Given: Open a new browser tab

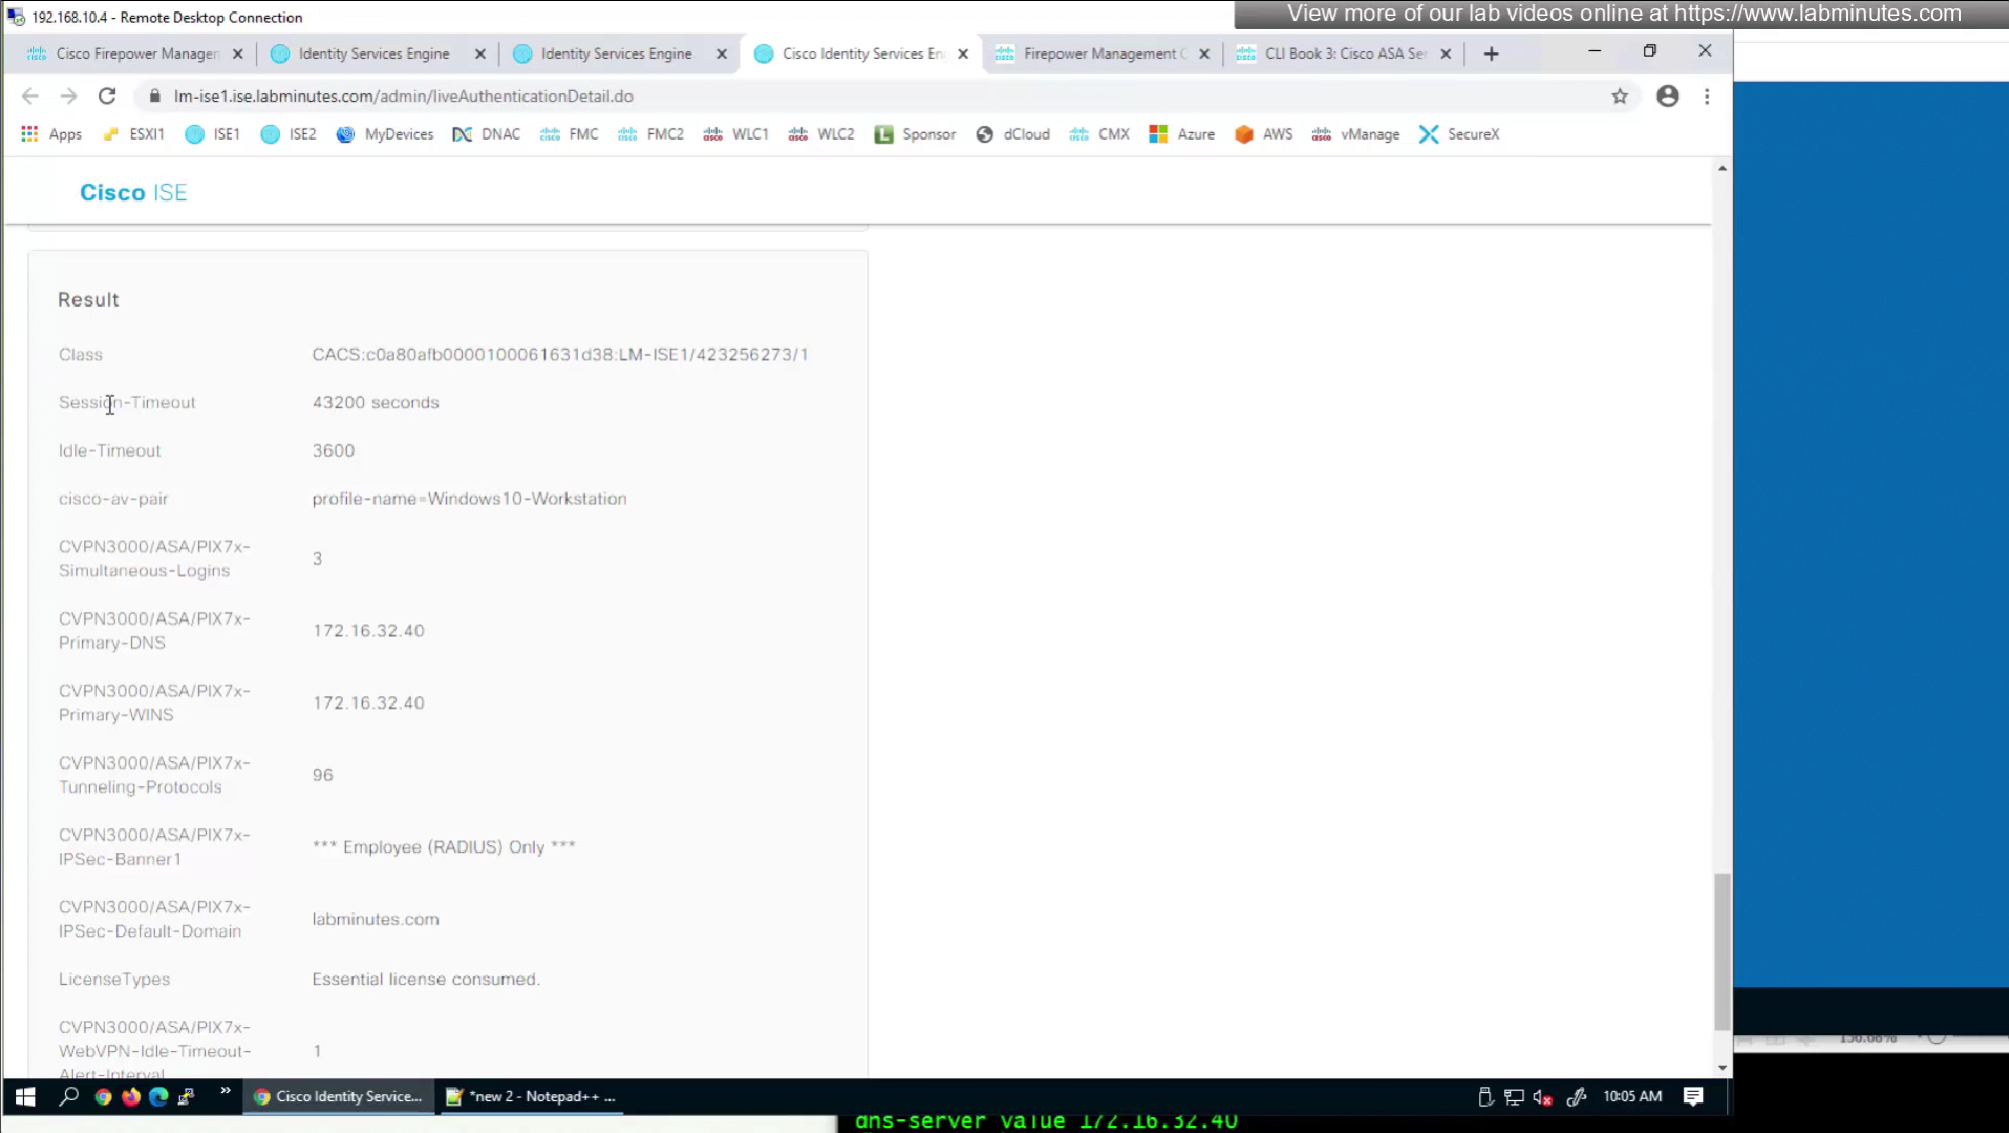Looking at the screenshot, I should tap(1491, 54).
